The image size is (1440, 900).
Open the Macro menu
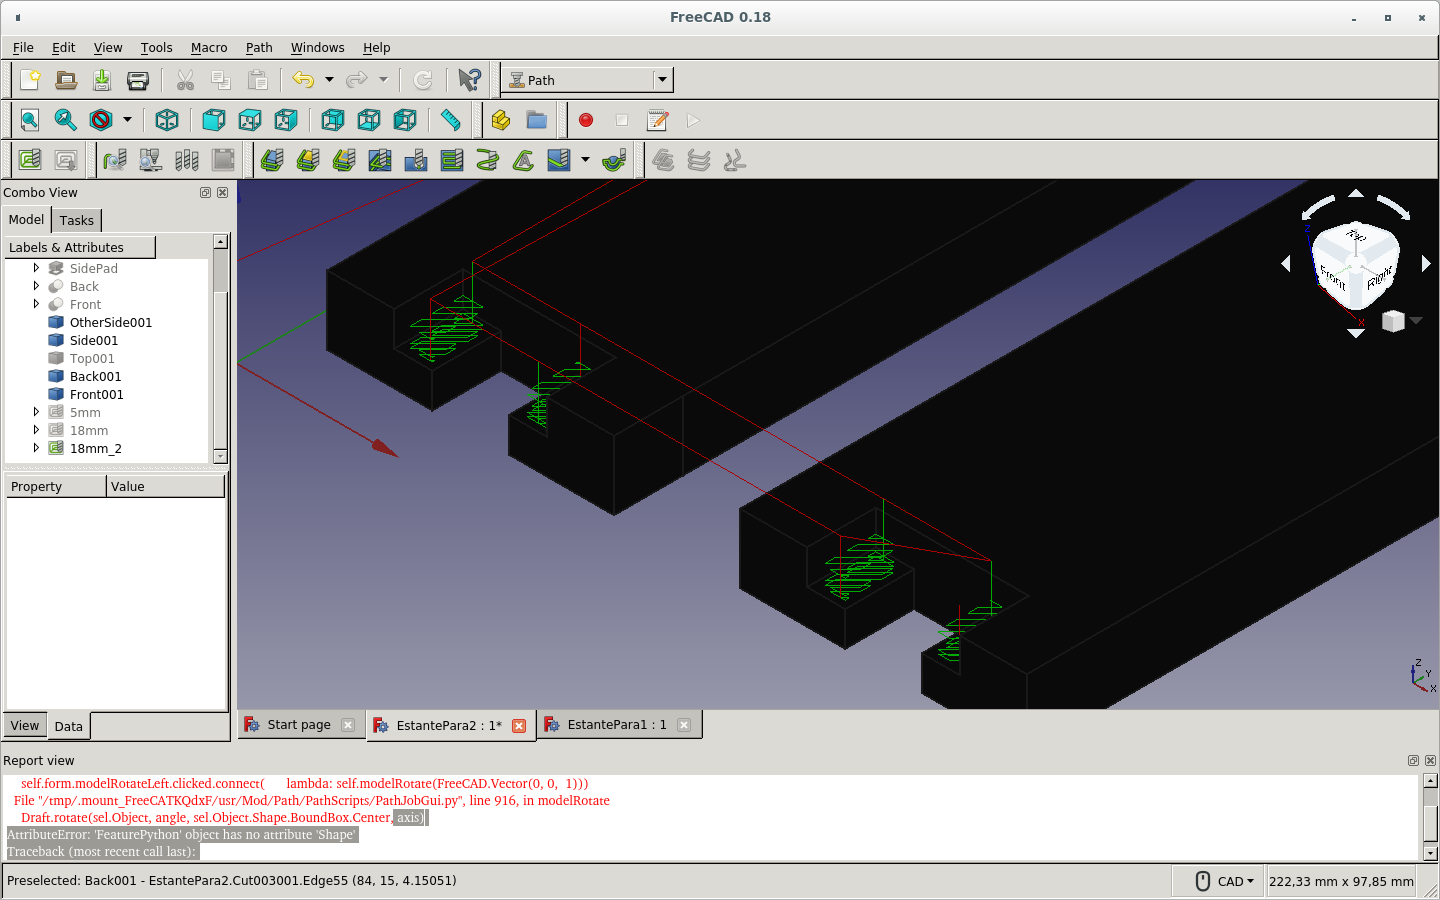coord(209,48)
